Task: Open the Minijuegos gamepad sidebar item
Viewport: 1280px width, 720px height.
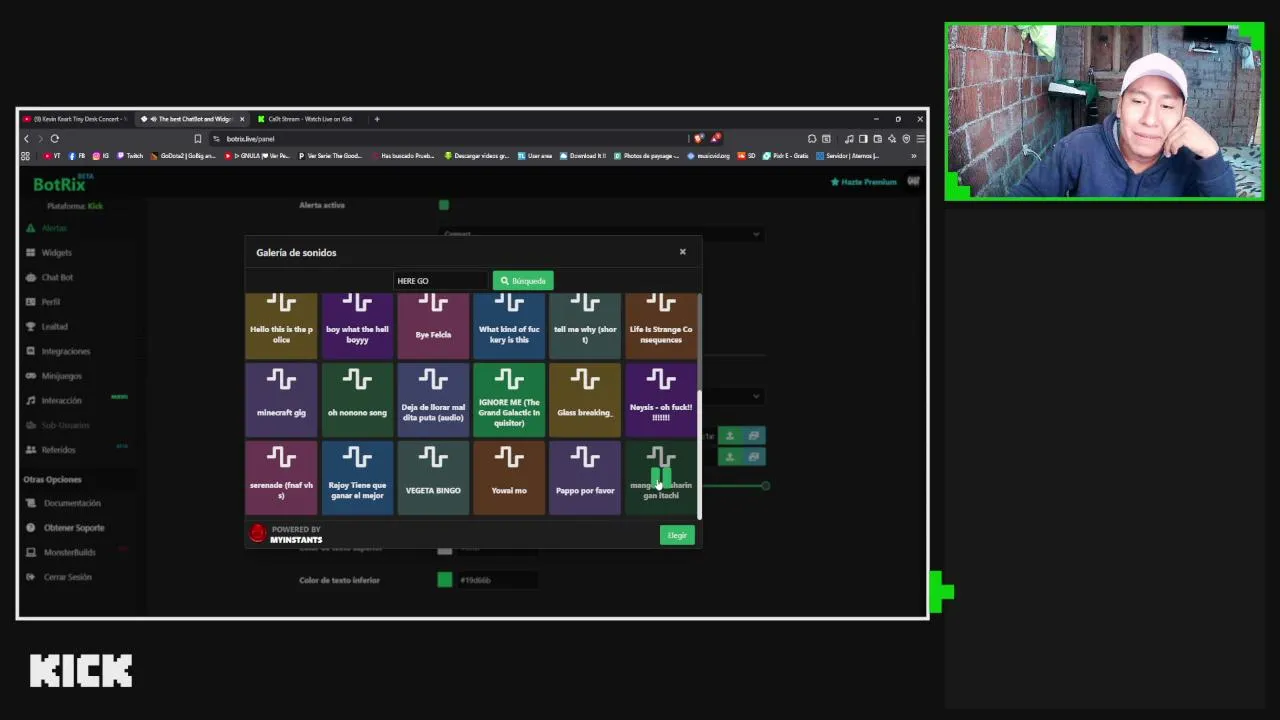Action: (61, 376)
